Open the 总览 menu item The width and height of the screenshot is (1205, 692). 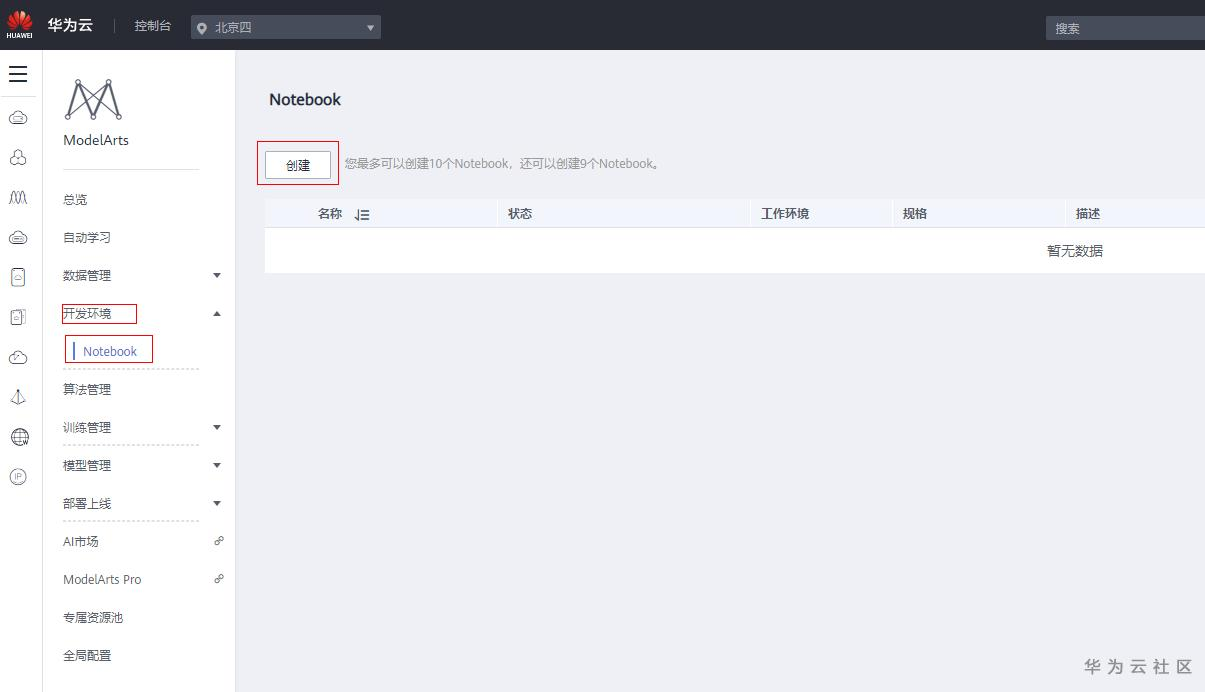coord(75,199)
